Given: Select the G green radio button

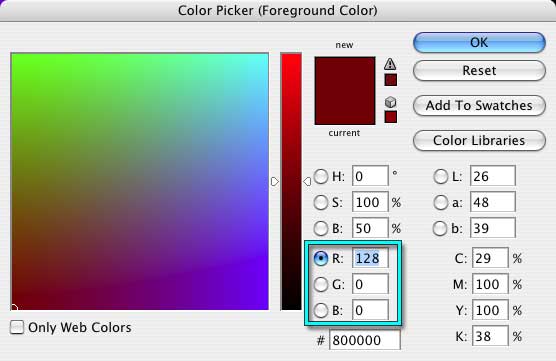Looking at the screenshot, I should point(321,284).
